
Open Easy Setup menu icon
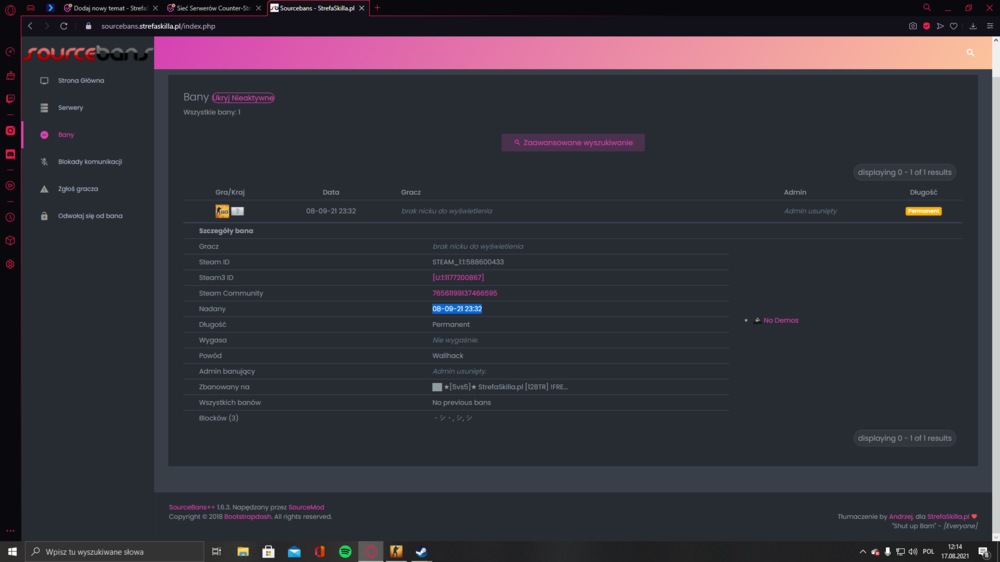pos(990,26)
